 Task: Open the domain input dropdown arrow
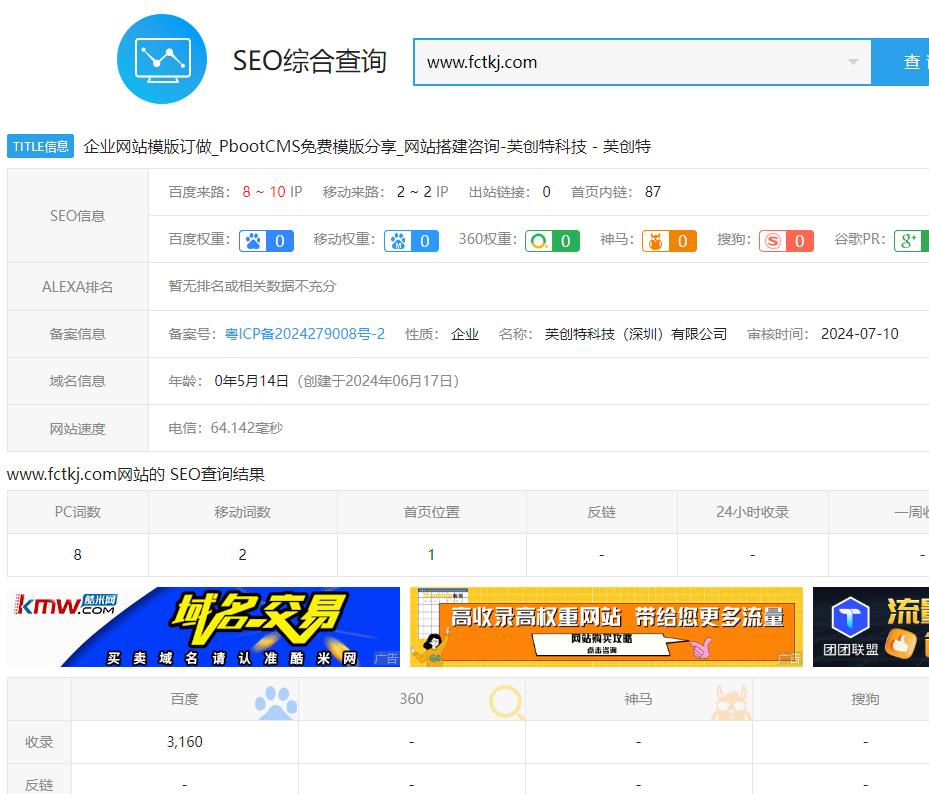(853, 62)
